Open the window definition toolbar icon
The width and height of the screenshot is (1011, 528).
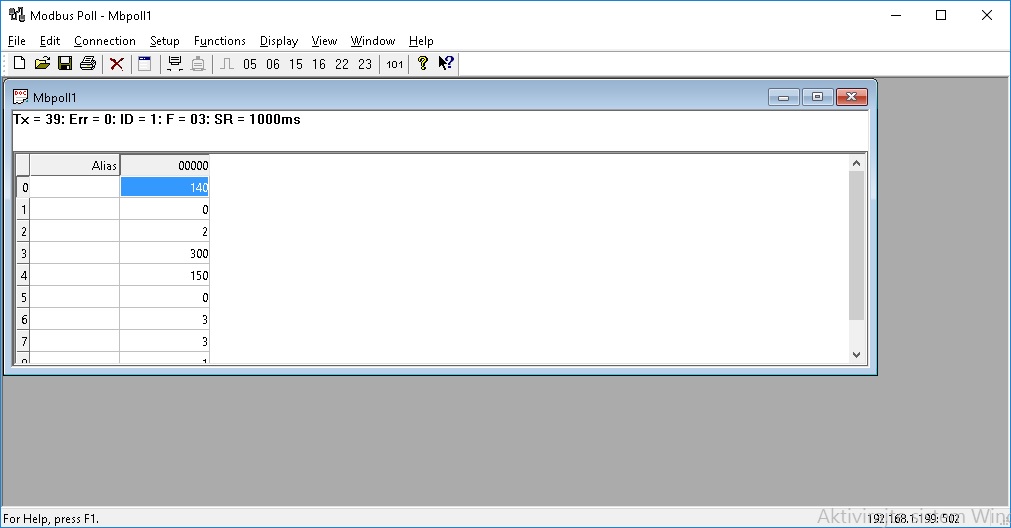145,64
